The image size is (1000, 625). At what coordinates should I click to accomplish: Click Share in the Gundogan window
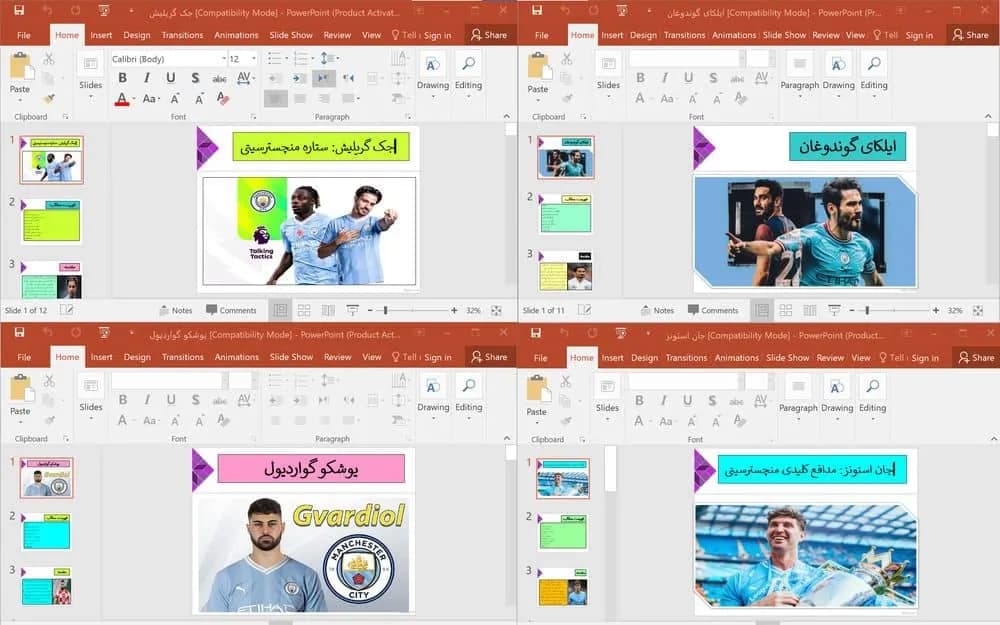[x=971, y=35]
